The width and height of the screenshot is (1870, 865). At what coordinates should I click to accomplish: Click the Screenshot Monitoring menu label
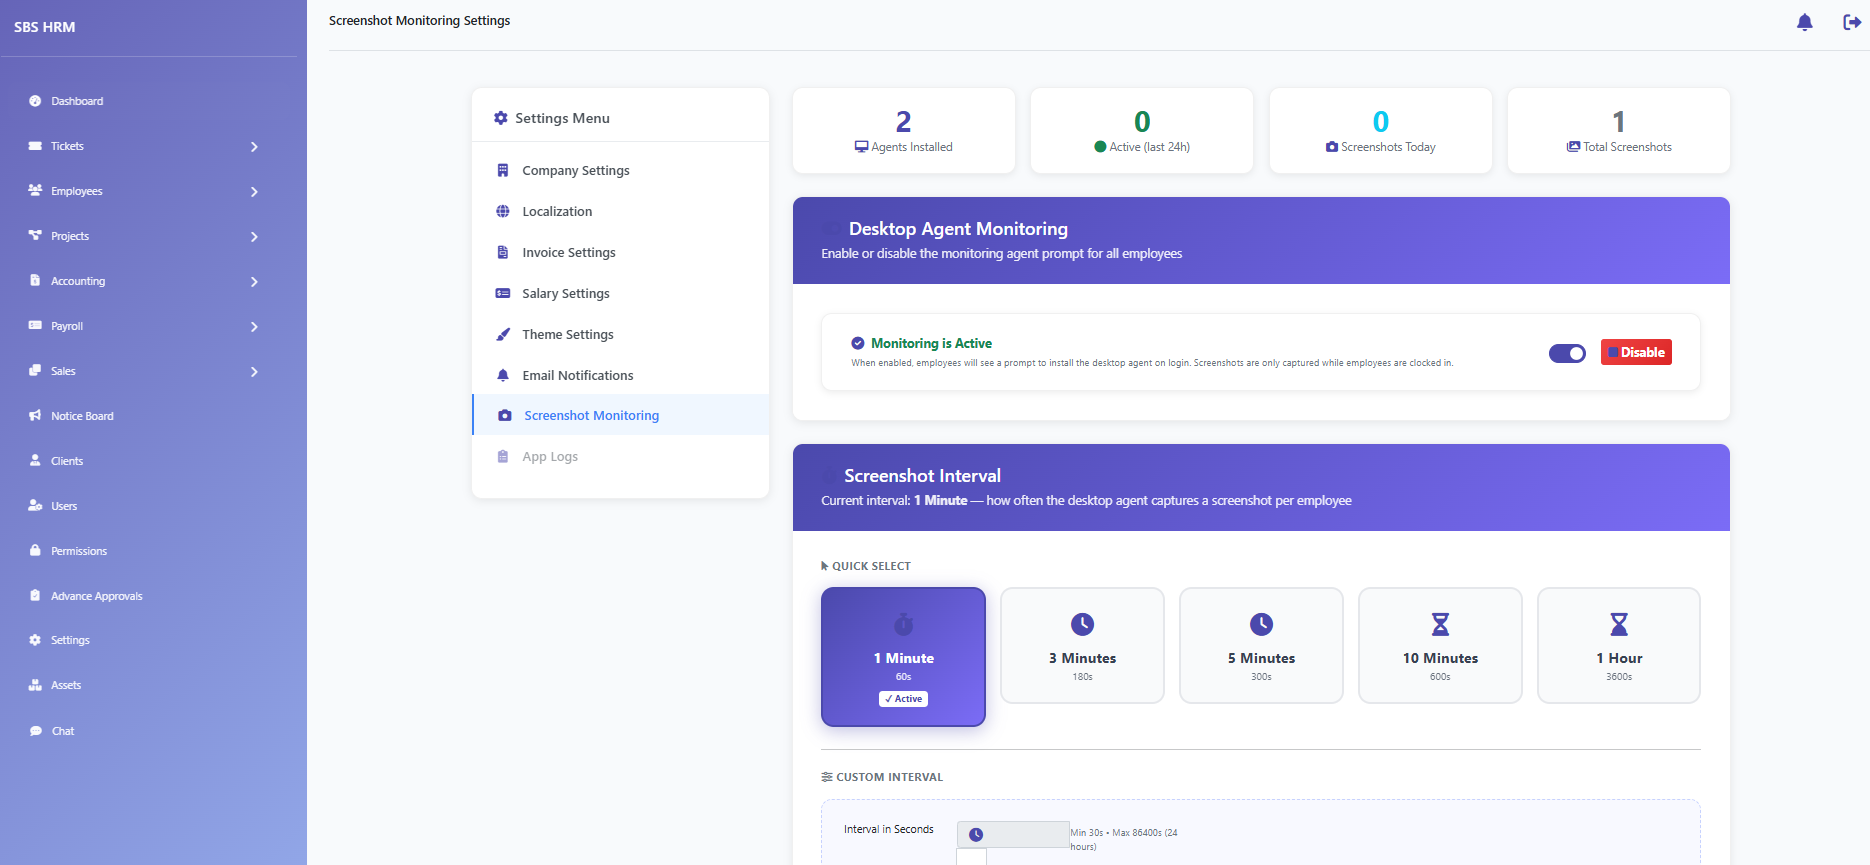click(591, 416)
